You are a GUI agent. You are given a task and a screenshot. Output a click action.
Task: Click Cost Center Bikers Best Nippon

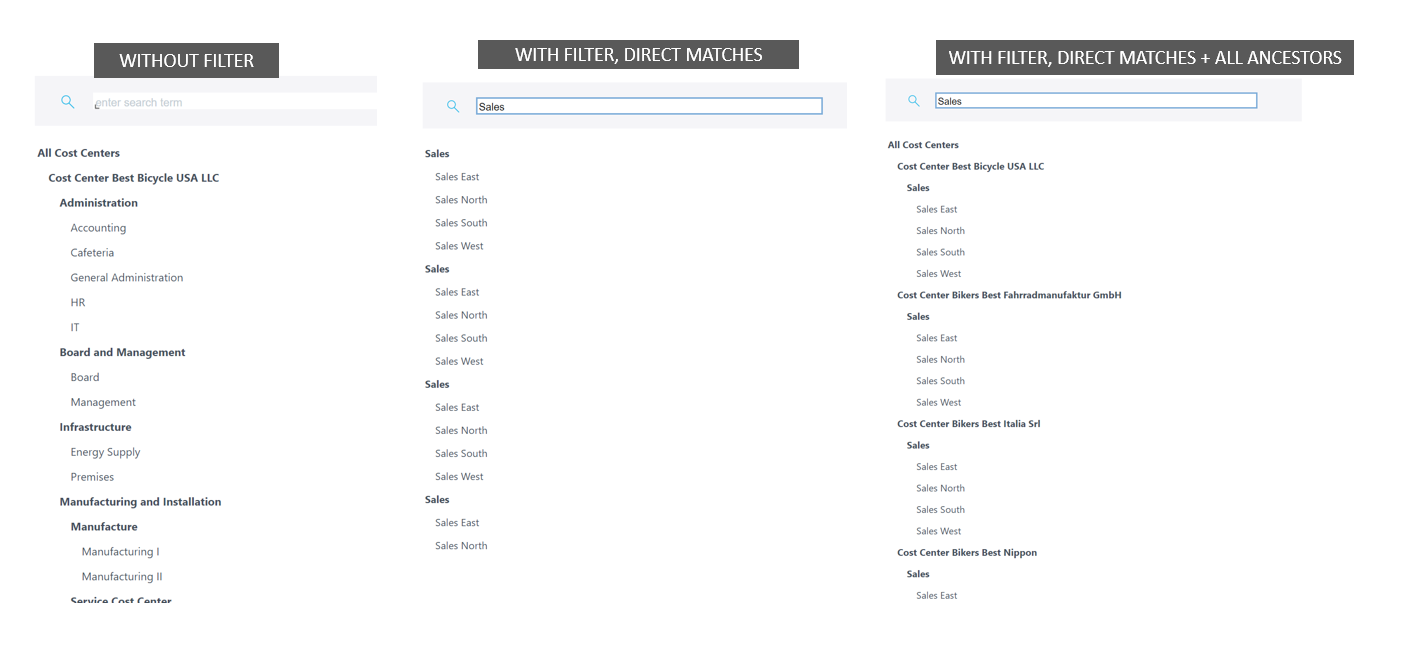click(x=966, y=553)
